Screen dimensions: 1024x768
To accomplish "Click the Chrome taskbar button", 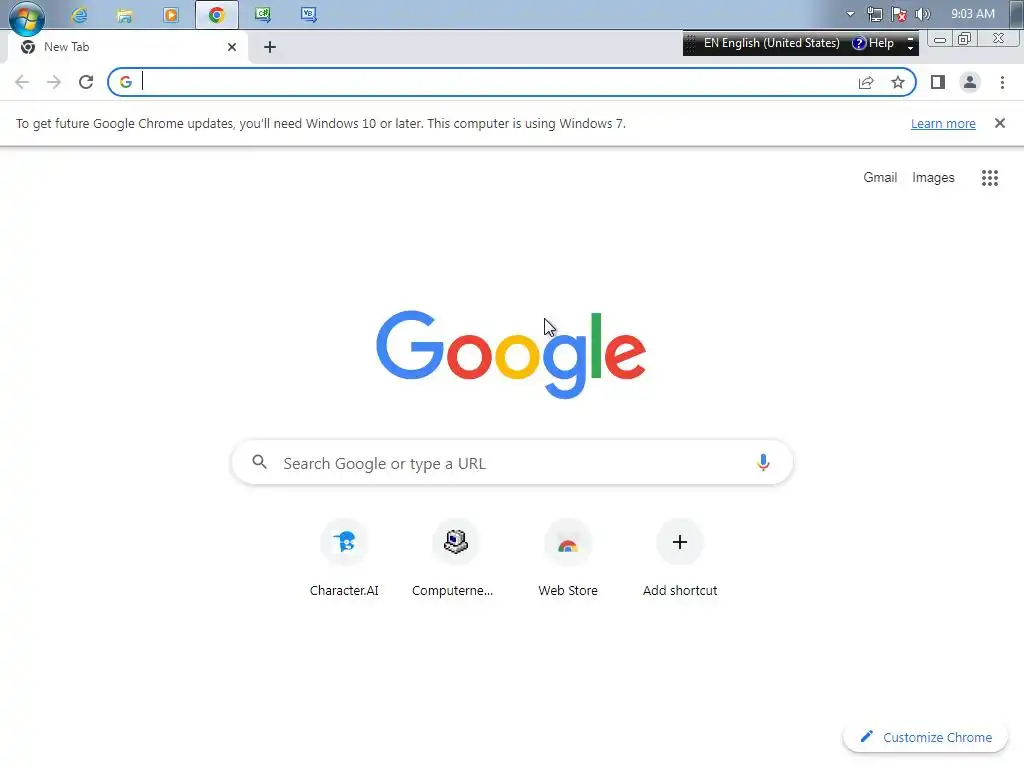I will (217, 14).
